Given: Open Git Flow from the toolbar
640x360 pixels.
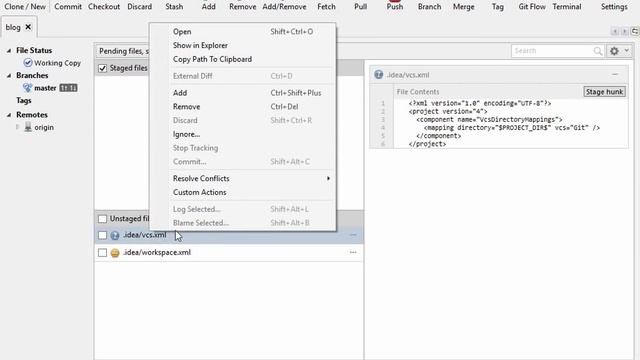Looking at the screenshot, I should click(x=532, y=7).
